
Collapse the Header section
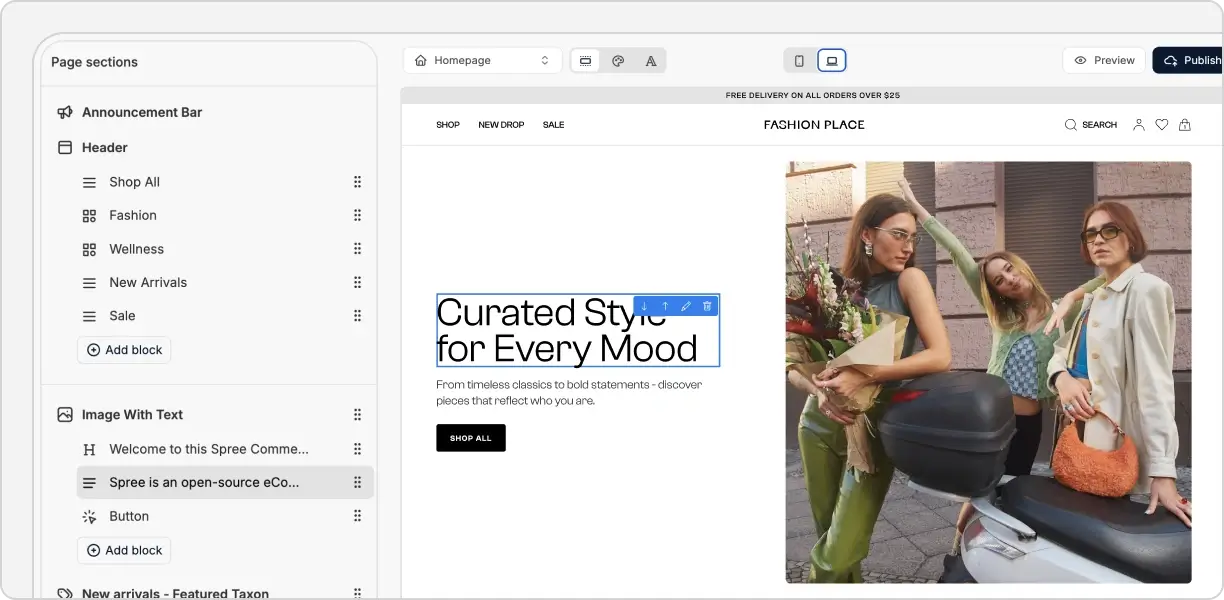tap(104, 147)
